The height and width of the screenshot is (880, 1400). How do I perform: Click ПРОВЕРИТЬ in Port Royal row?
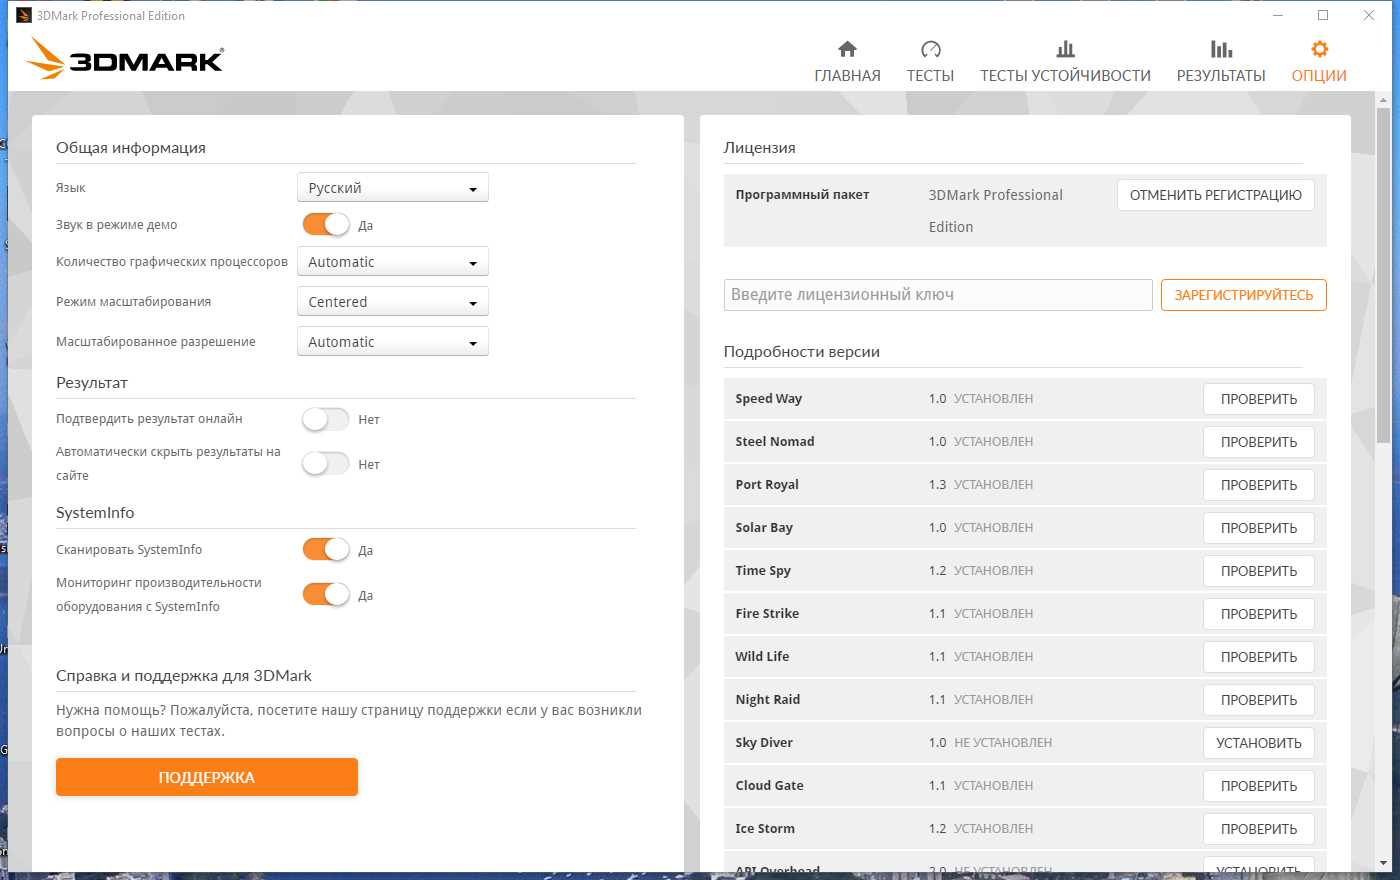pyautogui.click(x=1259, y=485)
